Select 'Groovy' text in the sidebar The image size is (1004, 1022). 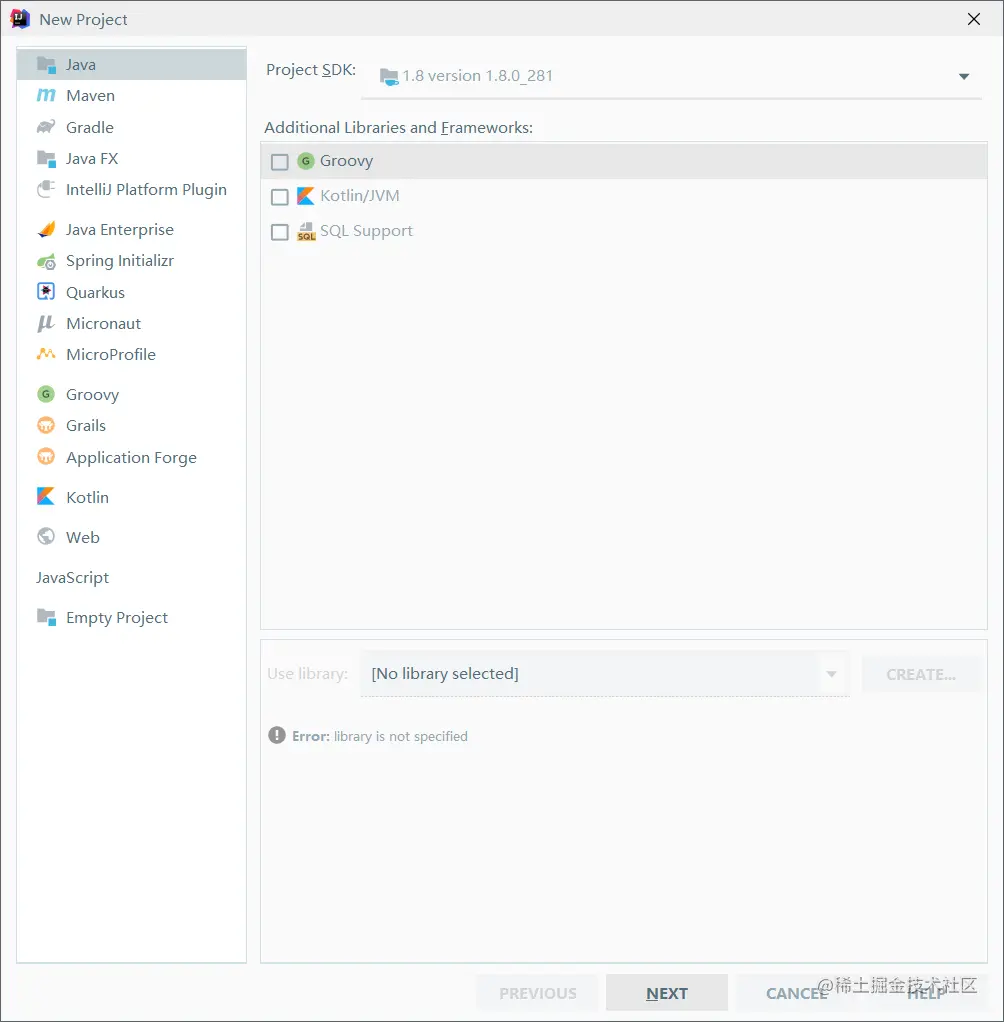tap(93, 395)
